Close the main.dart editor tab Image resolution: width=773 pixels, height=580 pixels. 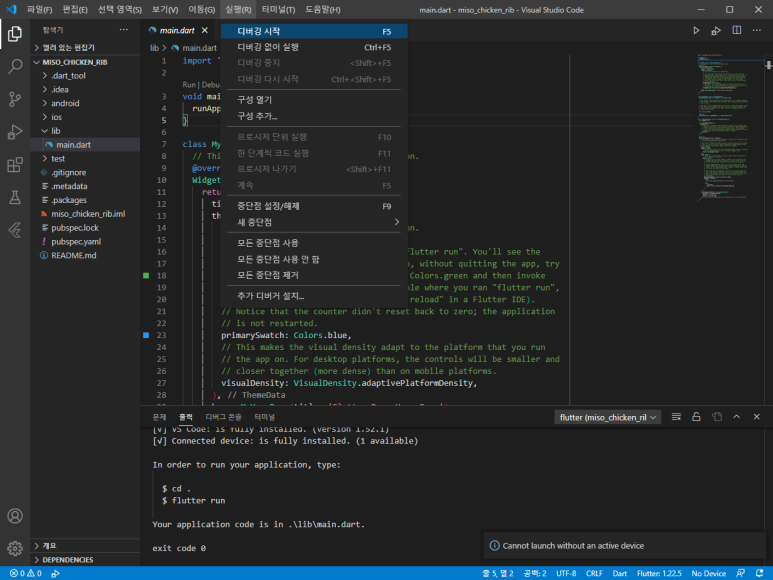click(x=205, y=31)
